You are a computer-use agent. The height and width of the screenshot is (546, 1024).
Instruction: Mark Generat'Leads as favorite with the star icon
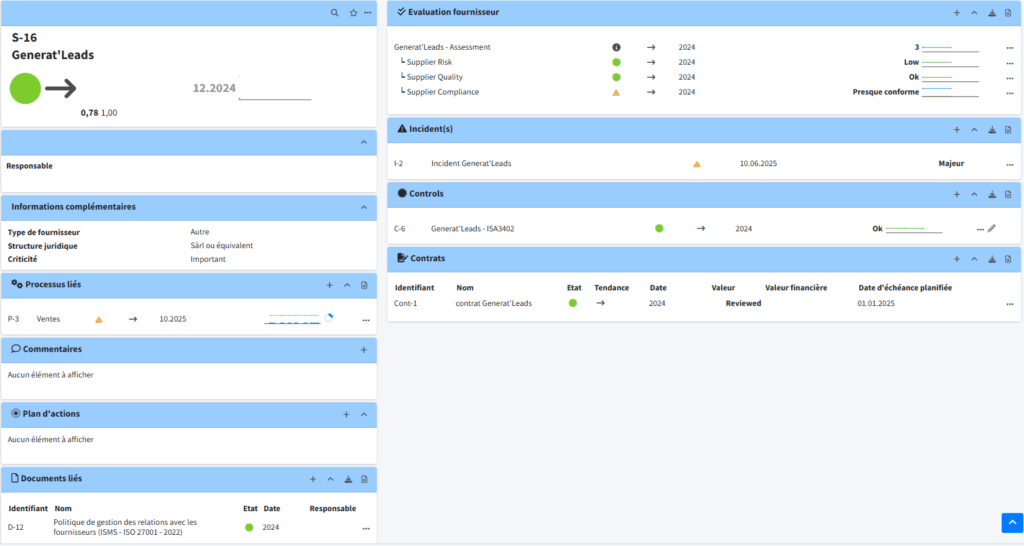(353, 13)
